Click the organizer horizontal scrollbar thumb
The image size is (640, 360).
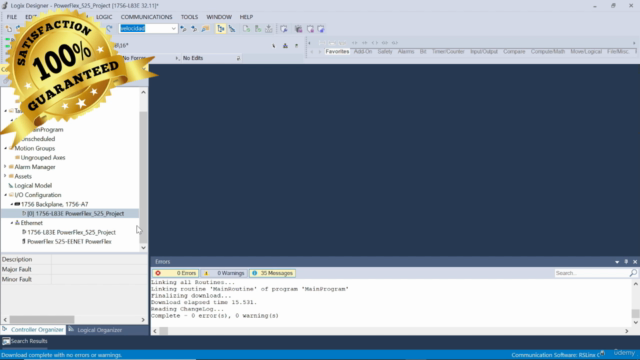click(42, 320)
